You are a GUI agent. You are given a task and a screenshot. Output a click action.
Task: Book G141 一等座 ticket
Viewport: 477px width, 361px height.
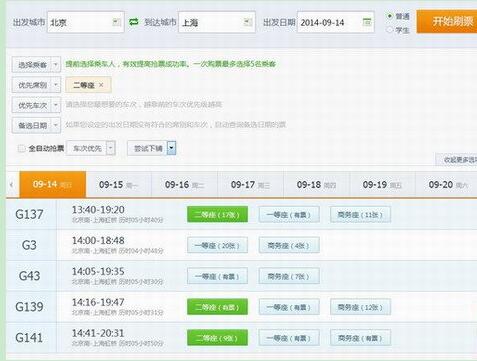coord(289,338)
